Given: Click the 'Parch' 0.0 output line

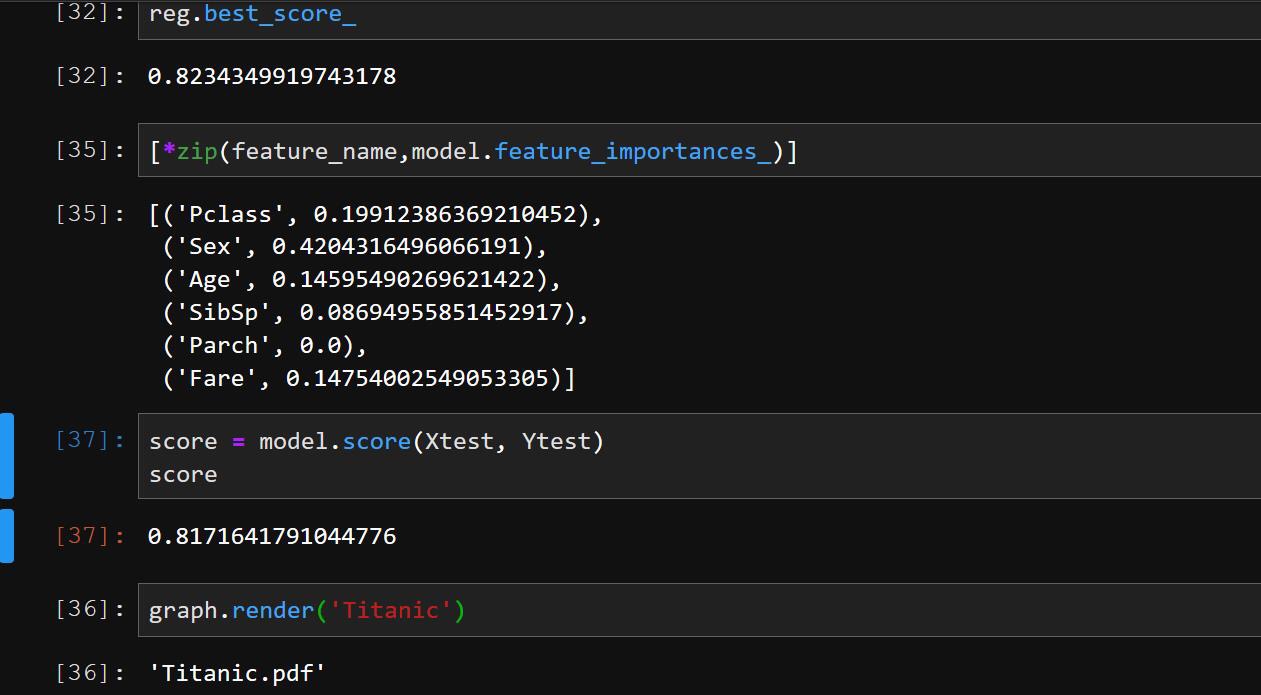Looking at the screenshot, I should click(x=265, y=346).
